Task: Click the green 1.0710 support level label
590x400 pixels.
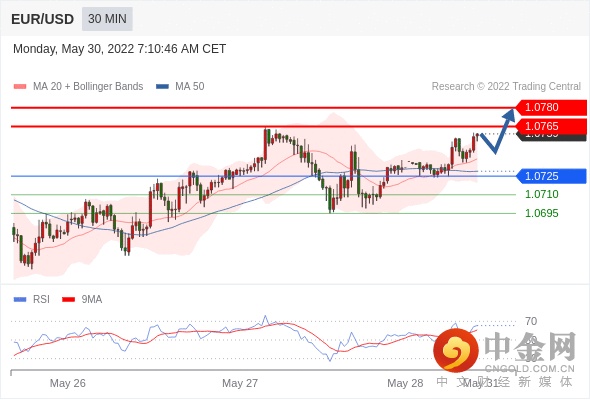Action: coord(541,194)
